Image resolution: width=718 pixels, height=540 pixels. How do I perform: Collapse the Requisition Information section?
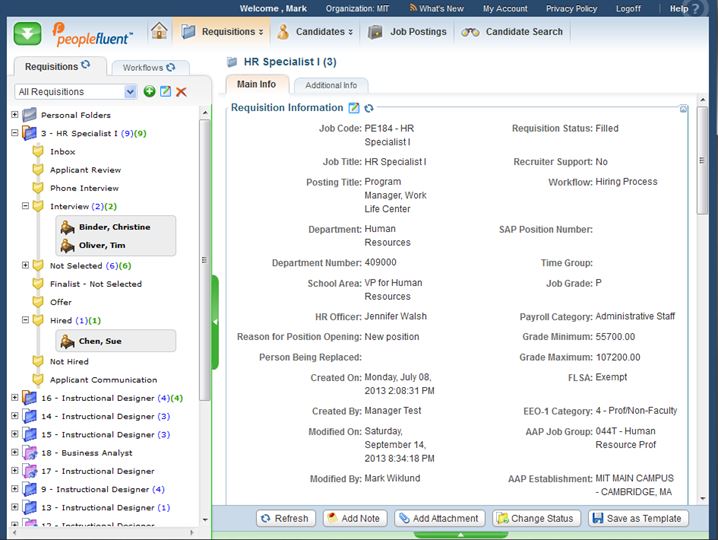683,108
